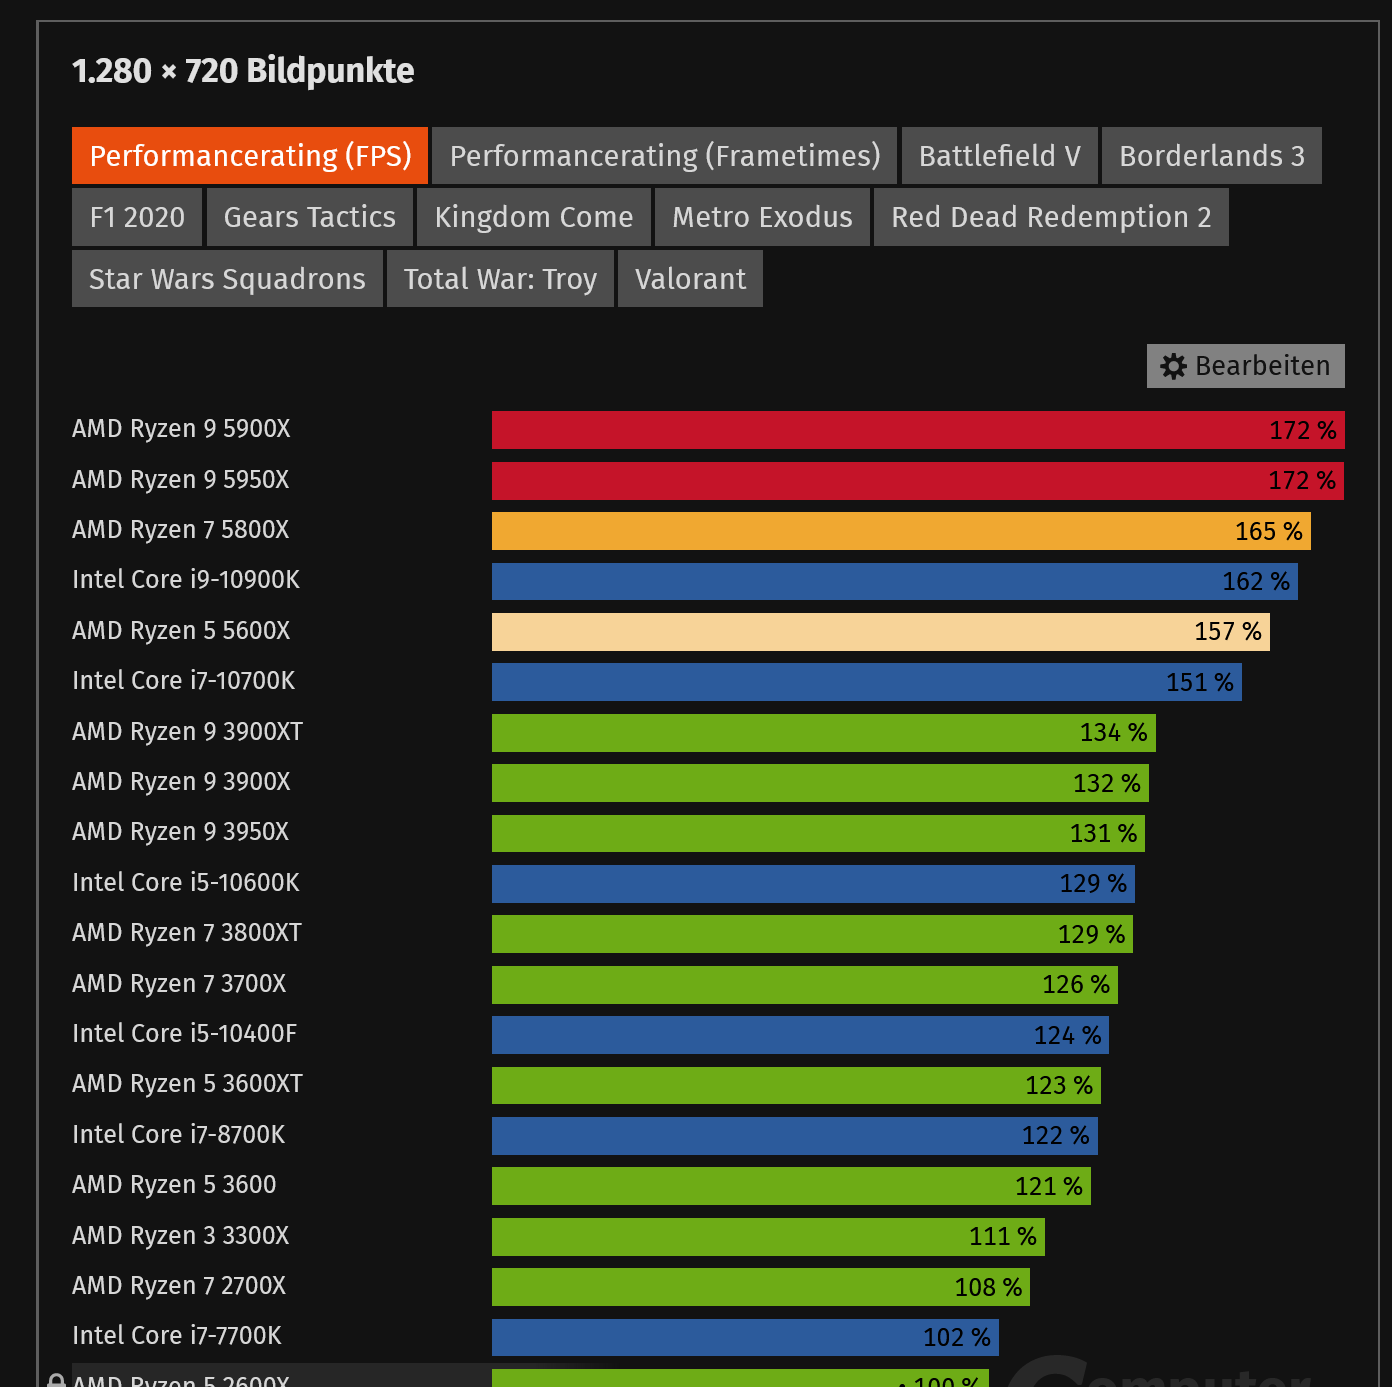1392x1387 pixels.
Task: Click the green 111 % bar
Action: [x=768, y=1237]
